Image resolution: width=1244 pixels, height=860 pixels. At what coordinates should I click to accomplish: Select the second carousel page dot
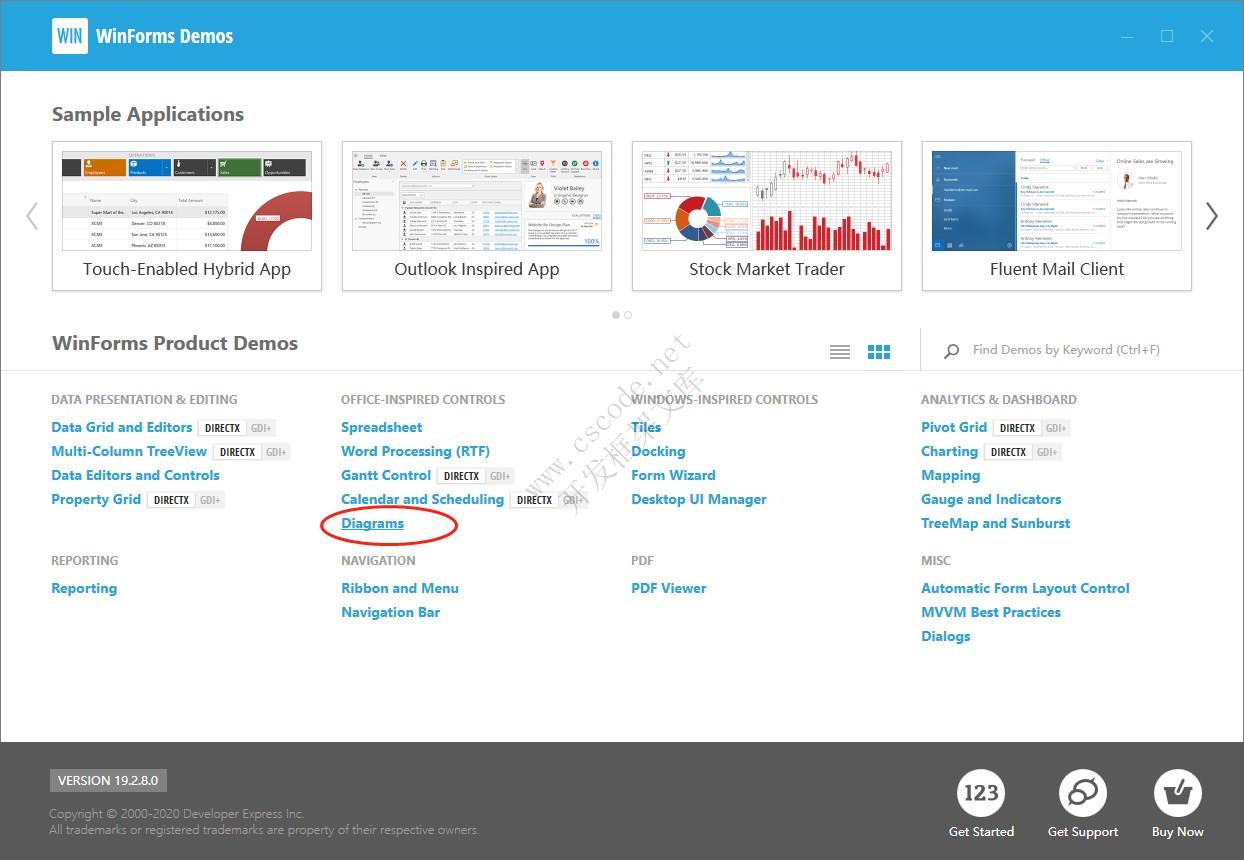(x=629, y=315)
